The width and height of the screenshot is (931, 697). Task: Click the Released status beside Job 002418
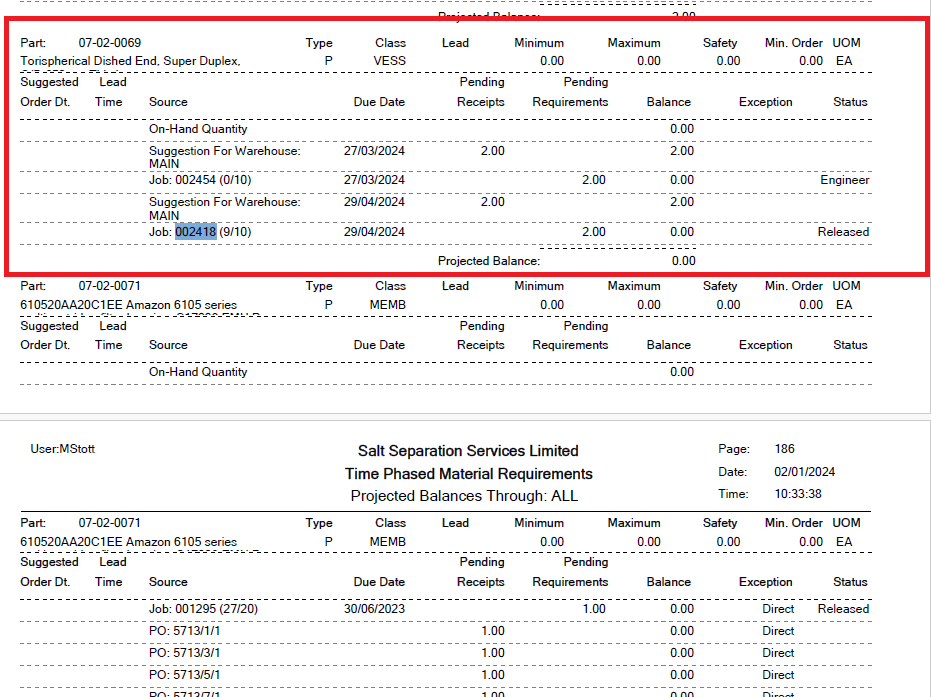pyautogui.click(x=843, y=232)
